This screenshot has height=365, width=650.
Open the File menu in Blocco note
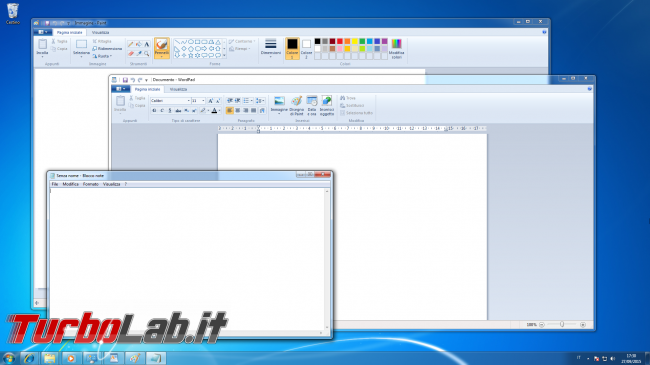click(x=55, y=184)
